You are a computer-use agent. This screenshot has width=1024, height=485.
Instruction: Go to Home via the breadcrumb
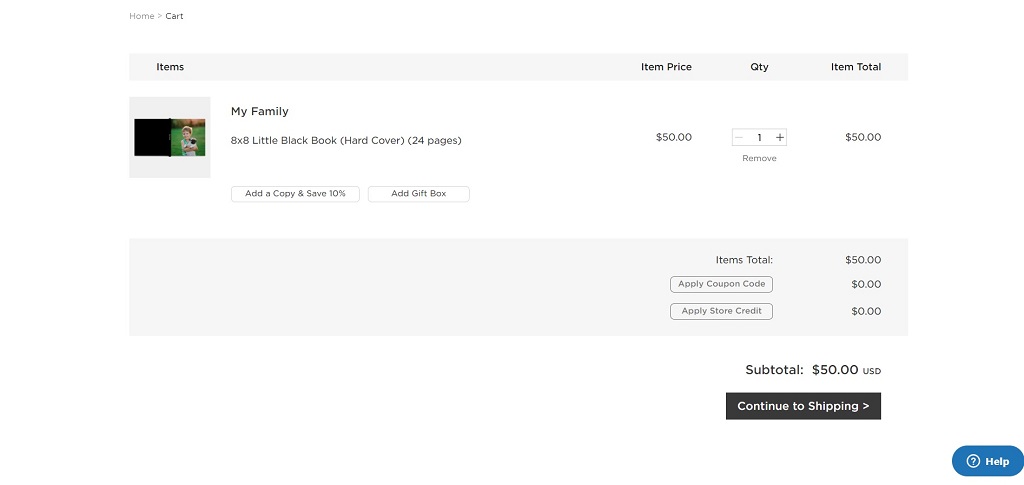[x=142, y=16]
